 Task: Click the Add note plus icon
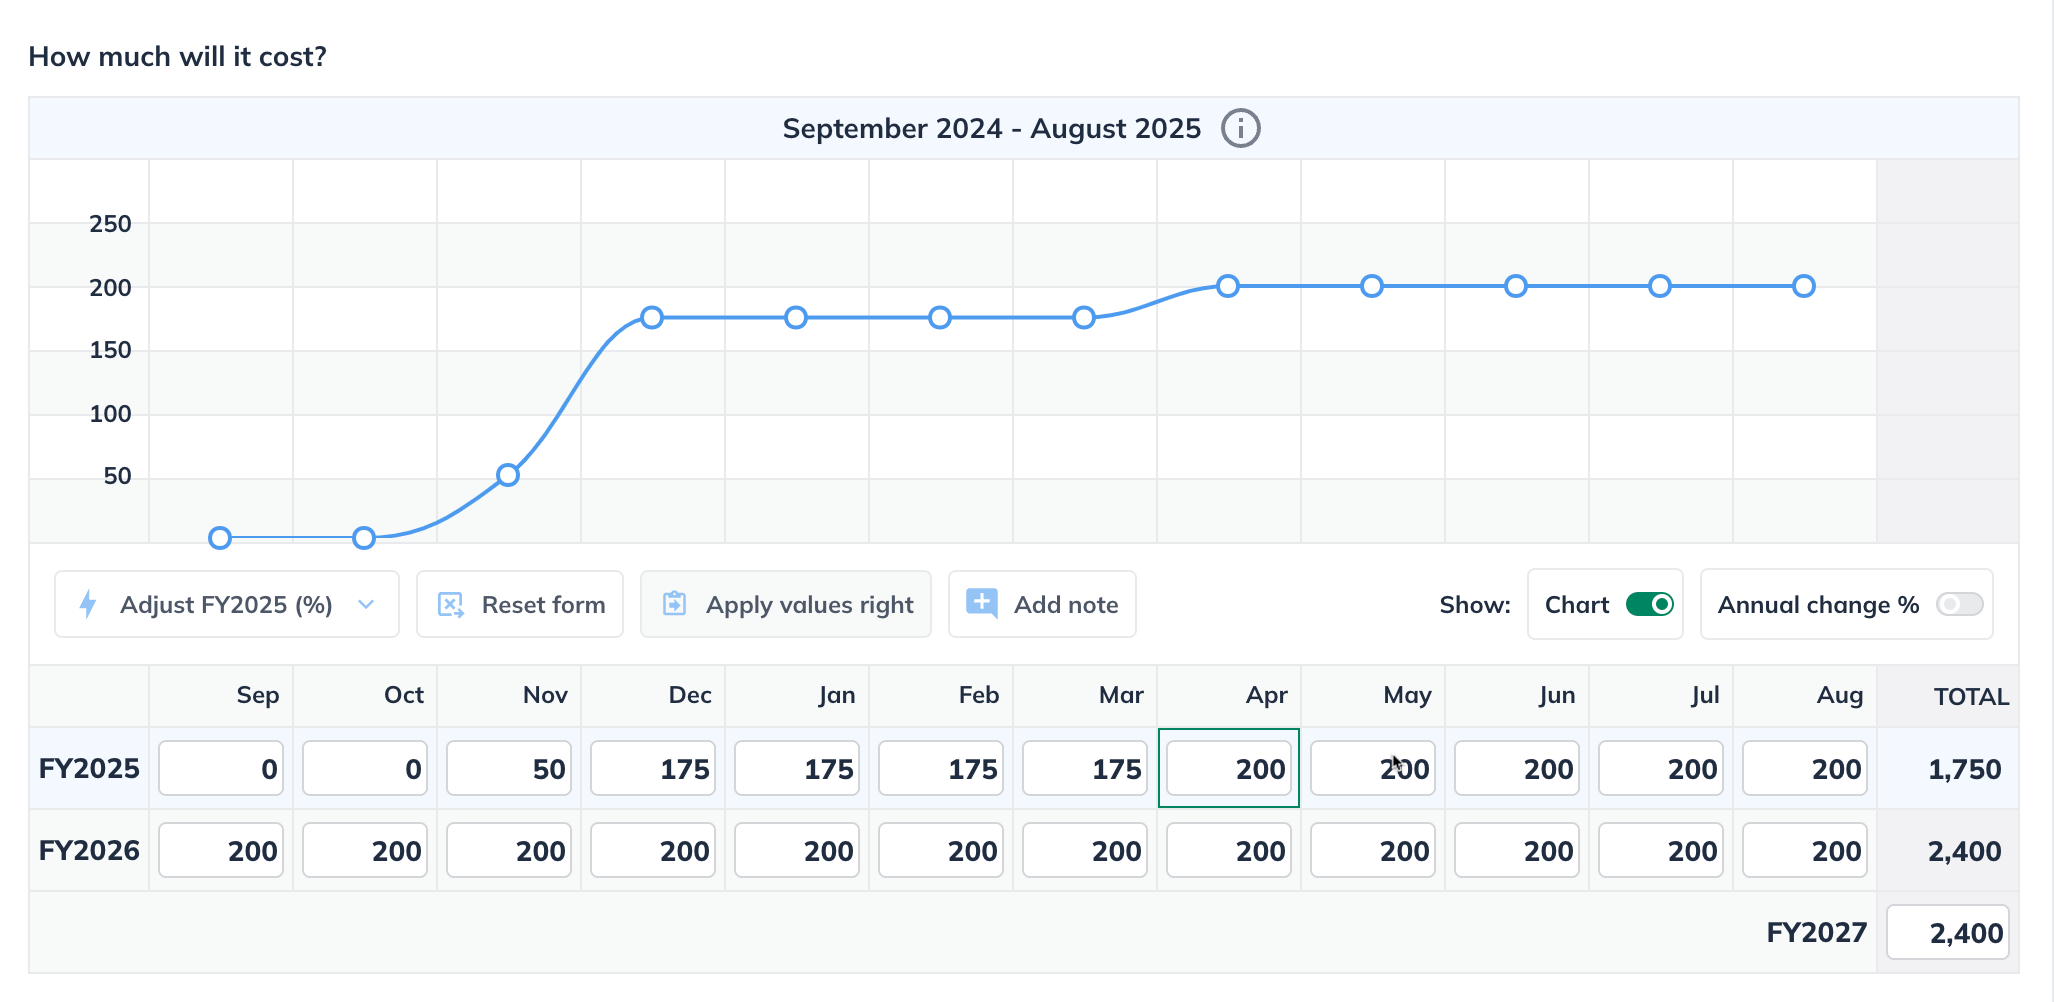click(981, 603)
